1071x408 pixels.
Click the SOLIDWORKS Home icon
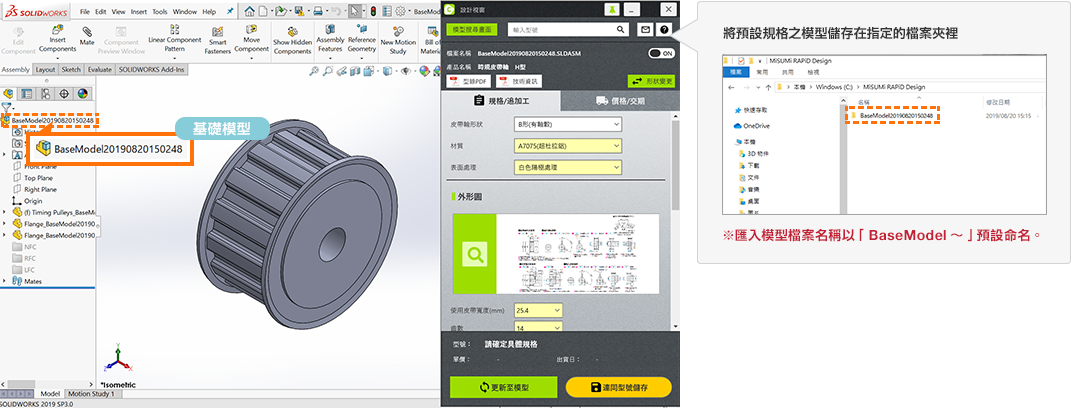tap(250, 11)
